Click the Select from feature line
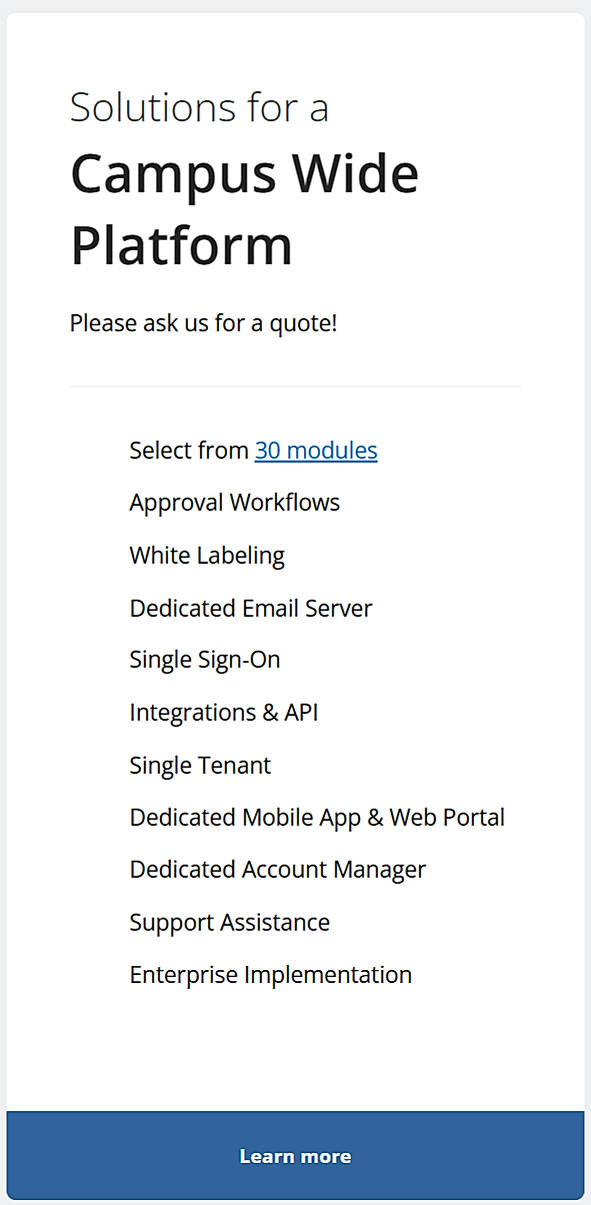 click(x=189, y=451)
